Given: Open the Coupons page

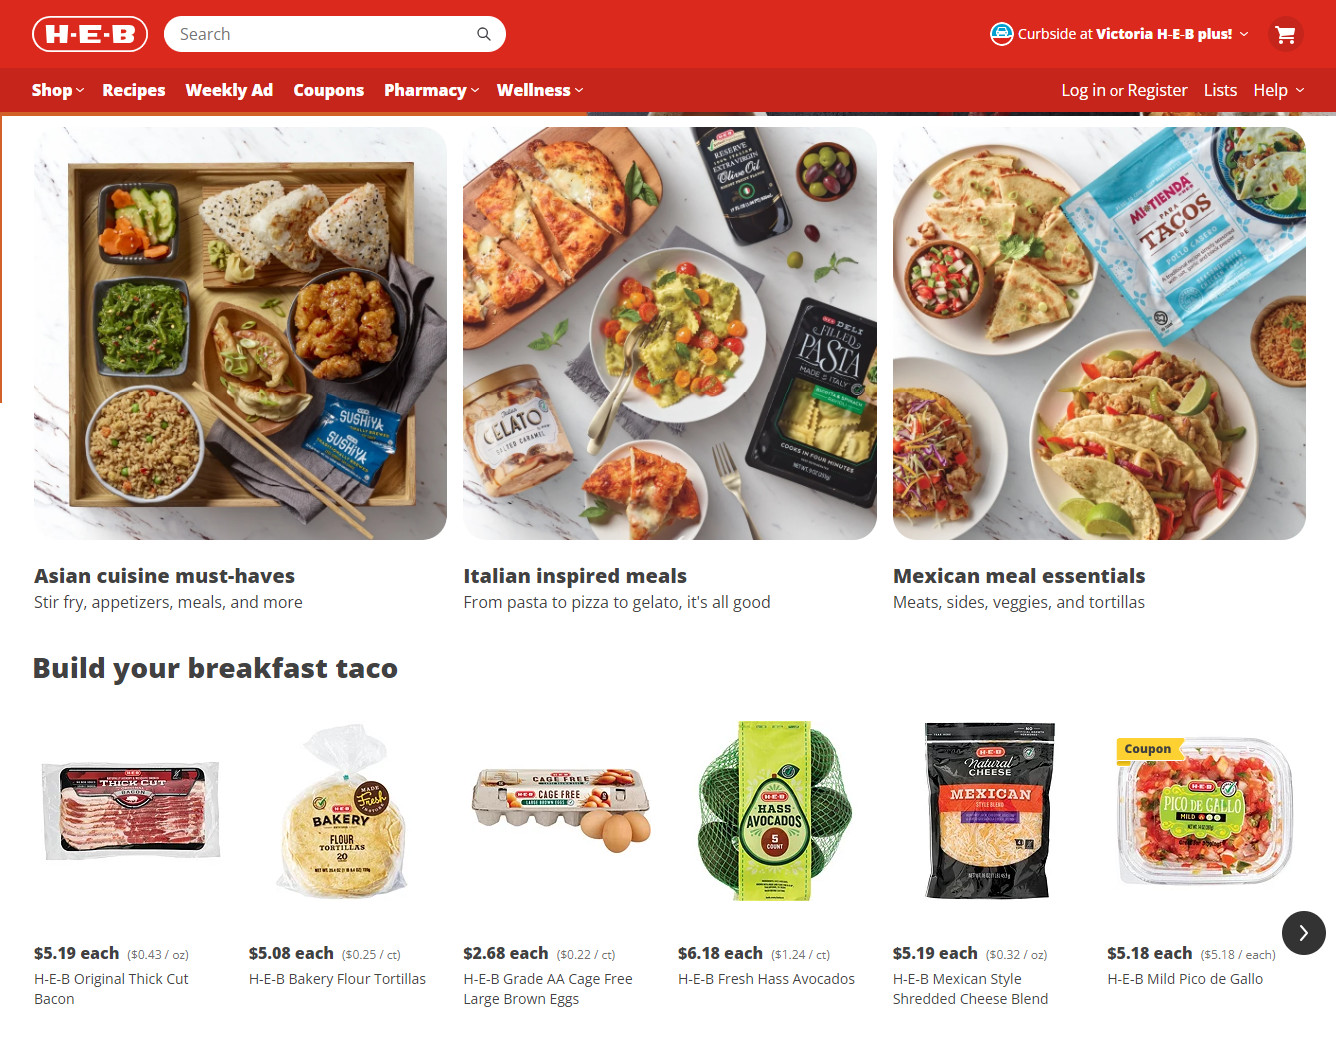Looking at the screenshot, I should 328,90.
